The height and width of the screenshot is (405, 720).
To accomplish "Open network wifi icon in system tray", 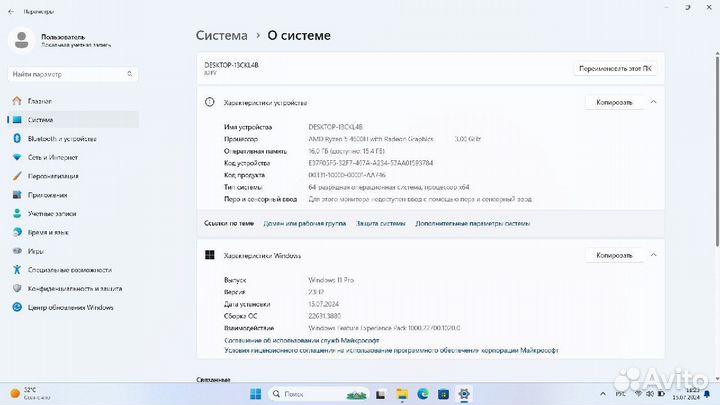I will tap(638, 394).
